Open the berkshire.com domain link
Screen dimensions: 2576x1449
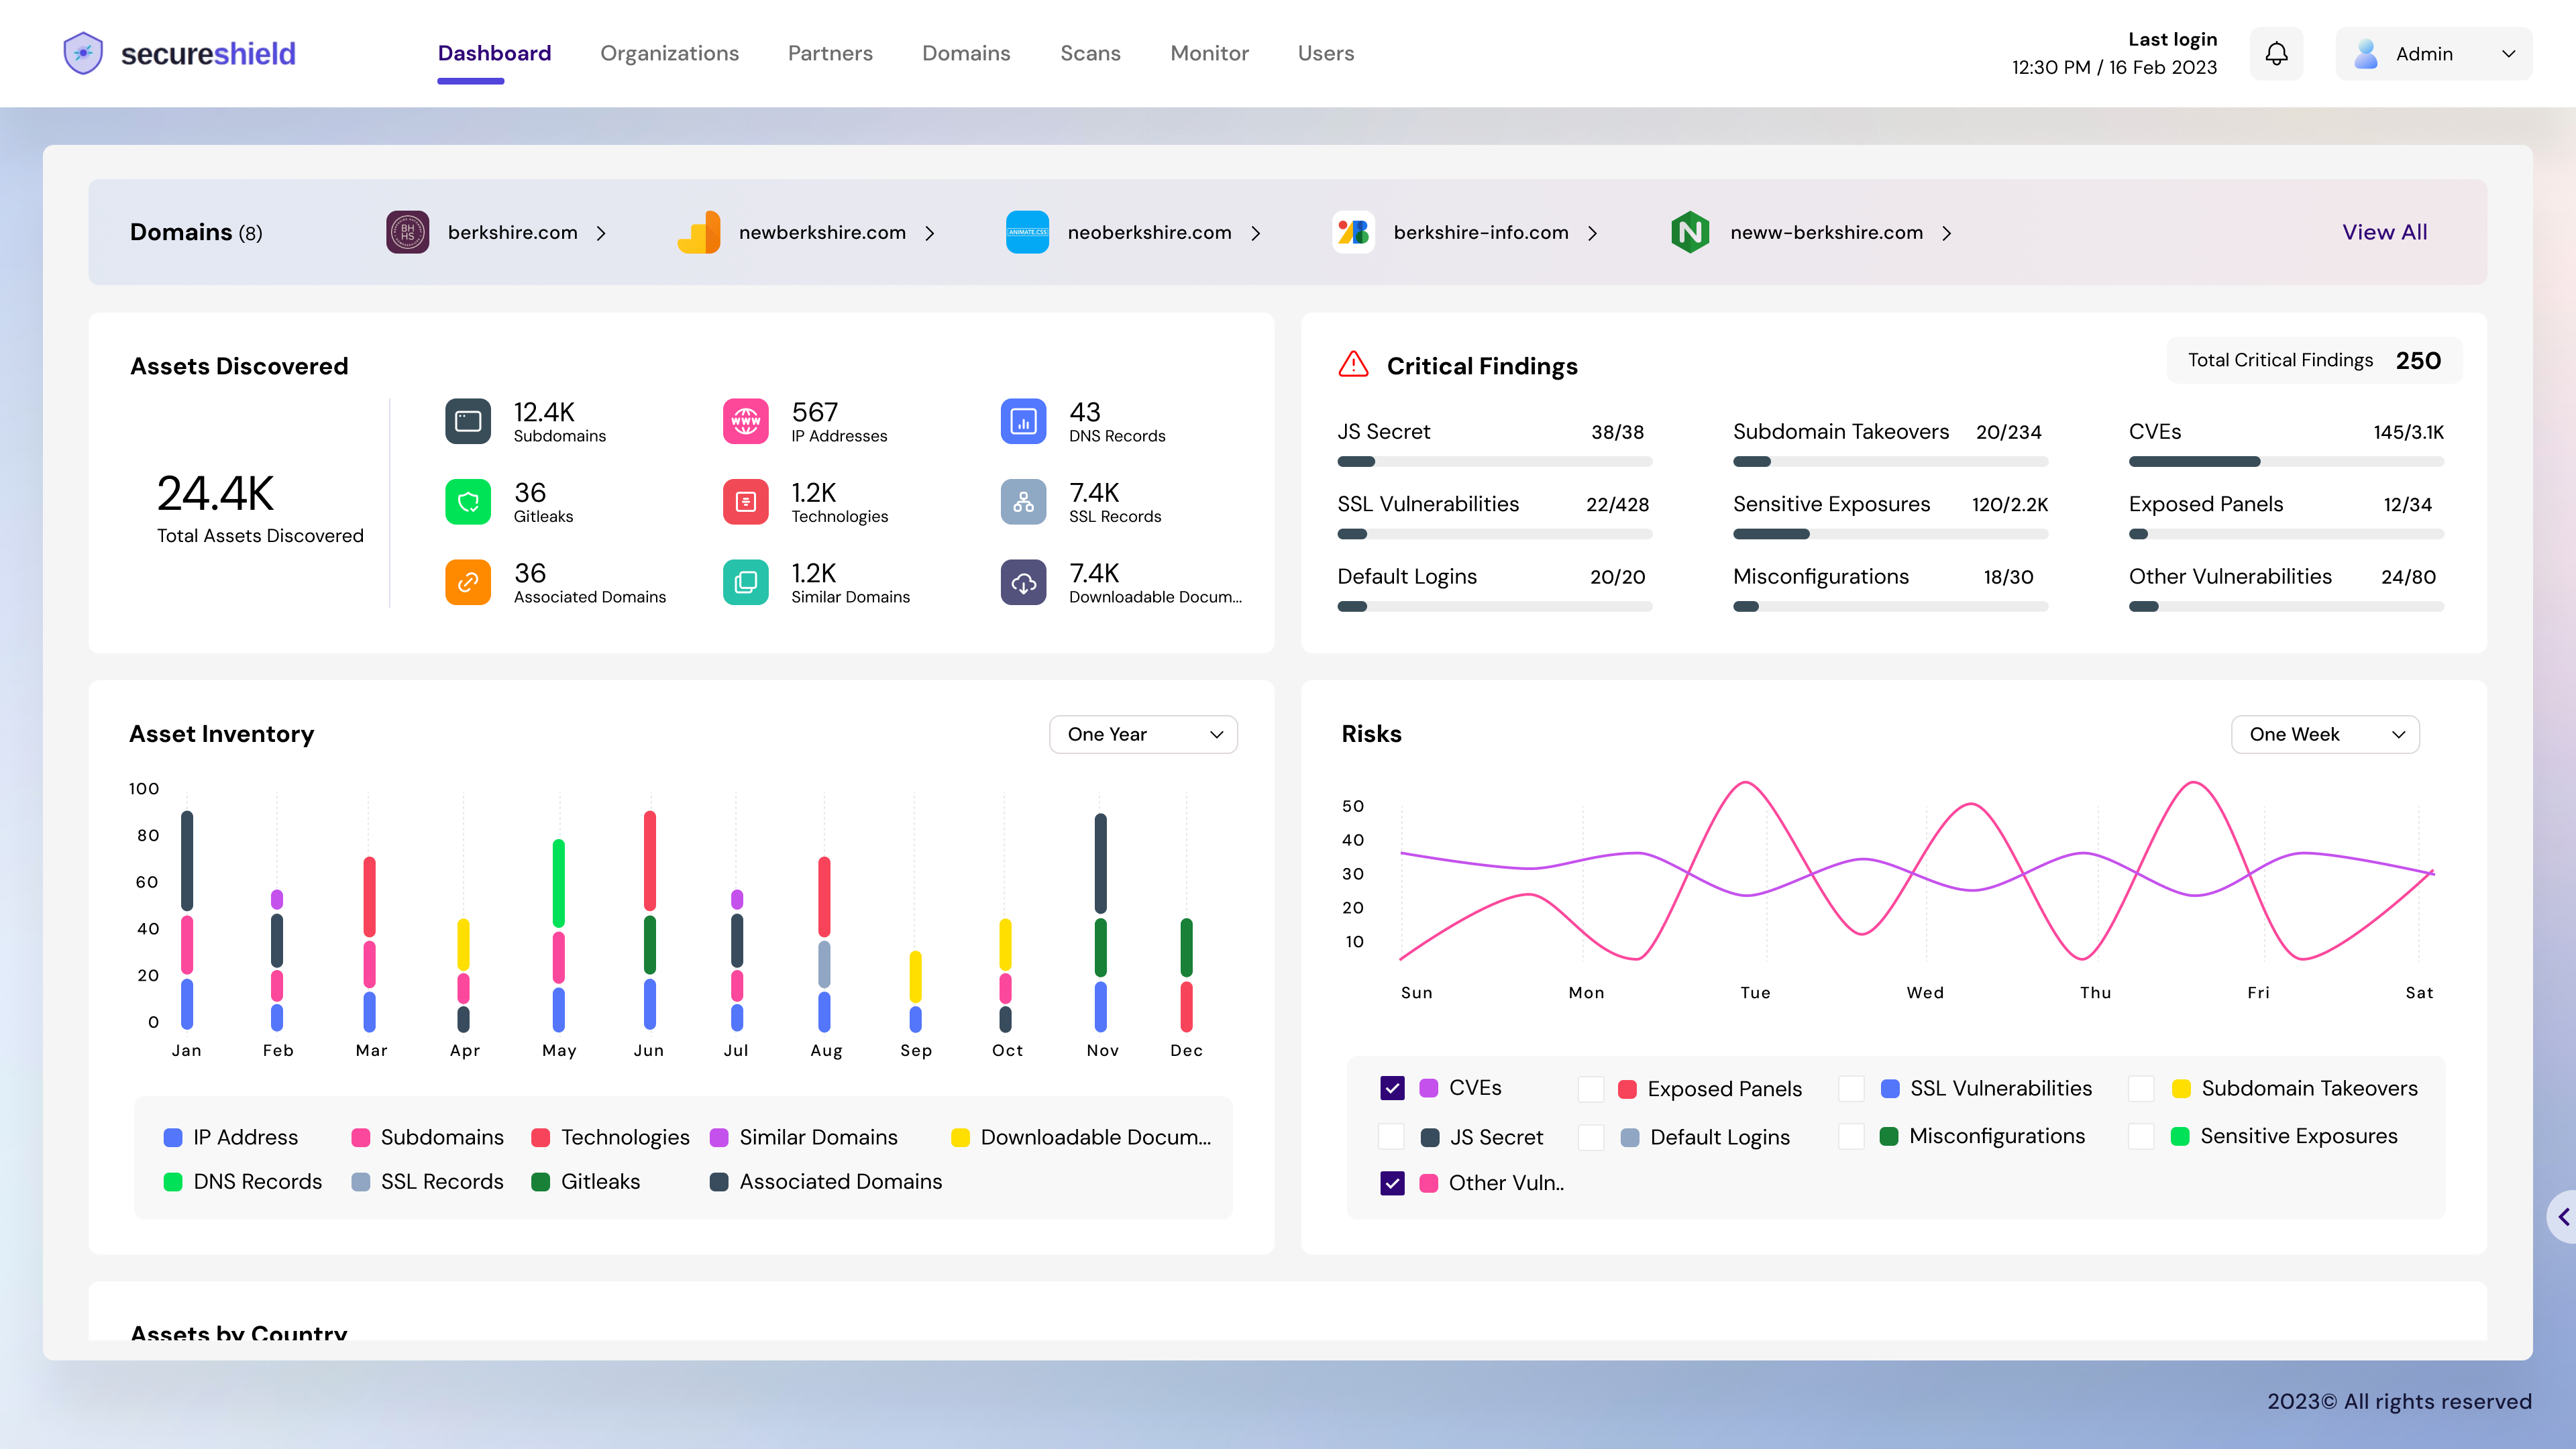tap(512, 232)
